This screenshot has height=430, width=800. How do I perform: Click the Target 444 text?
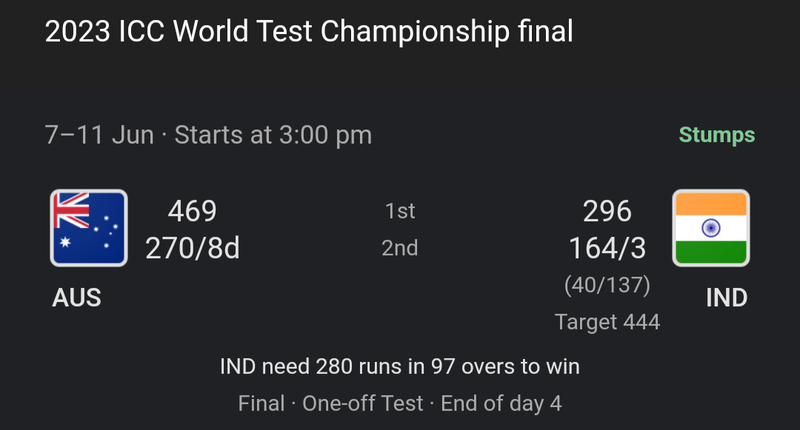point(607,322)
